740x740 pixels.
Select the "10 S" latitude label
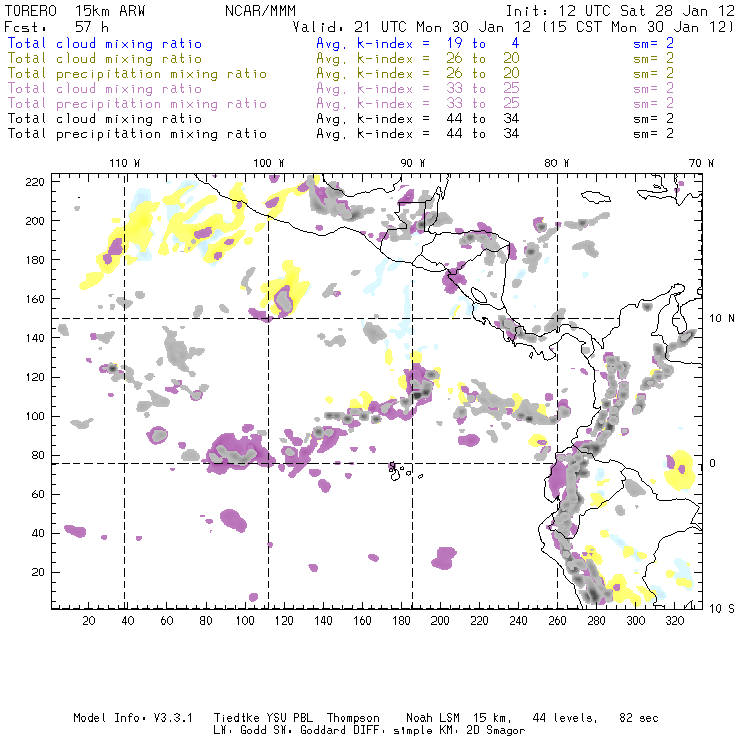pos(722,609)
